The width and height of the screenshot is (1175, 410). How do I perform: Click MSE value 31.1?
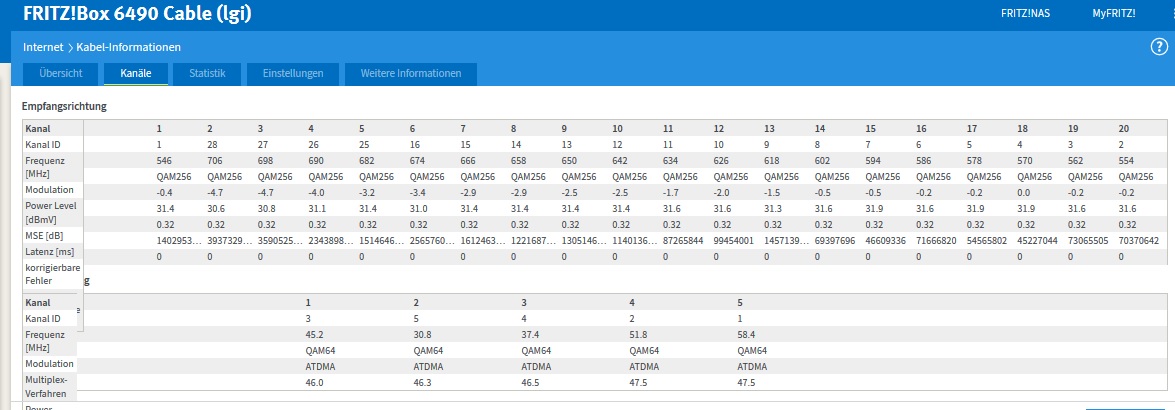tap(316, 208)
